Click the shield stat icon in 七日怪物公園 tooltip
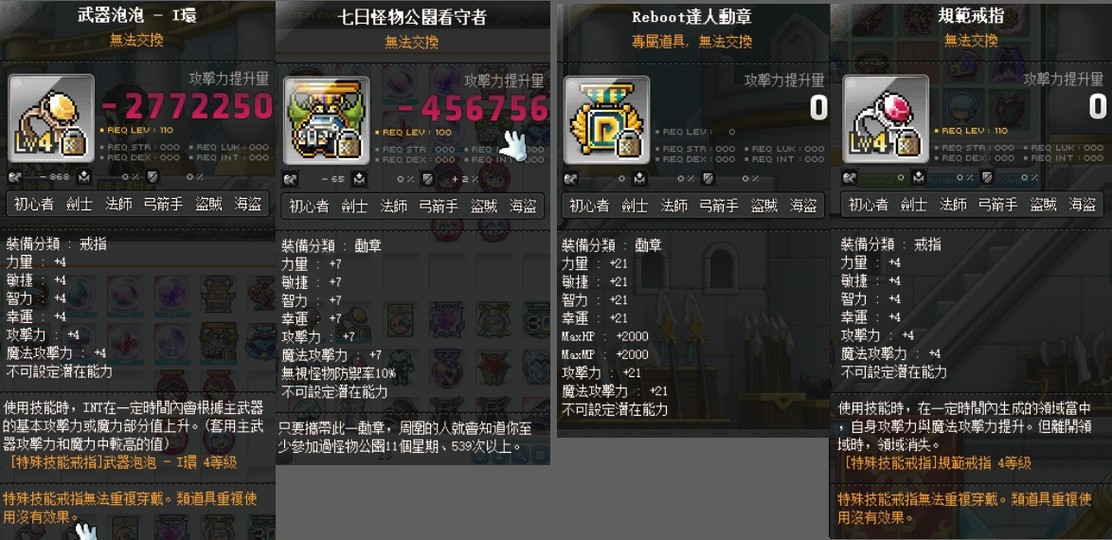Screen dimensions: 1112x540 click(428, 180)
